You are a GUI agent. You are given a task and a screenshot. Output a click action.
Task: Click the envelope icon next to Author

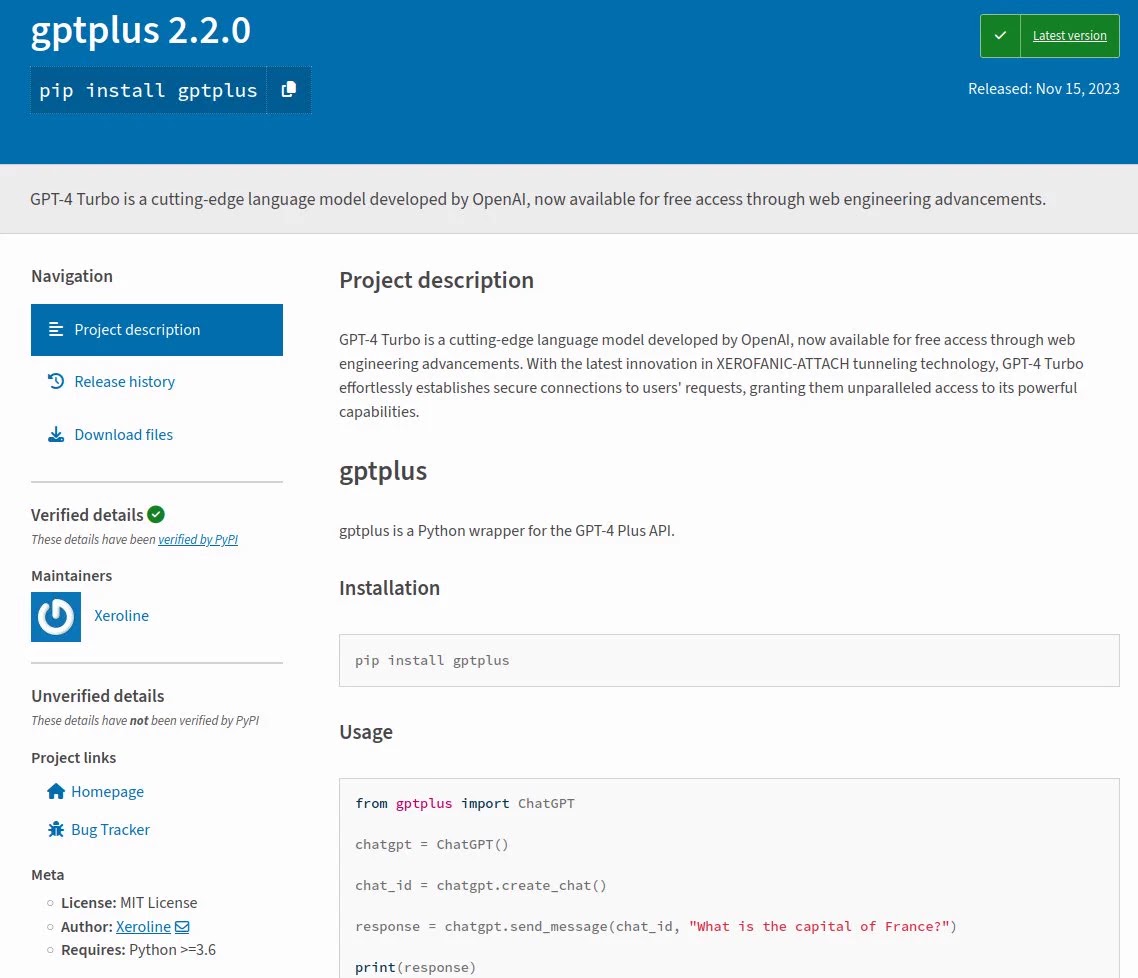(x=182, y=926)
